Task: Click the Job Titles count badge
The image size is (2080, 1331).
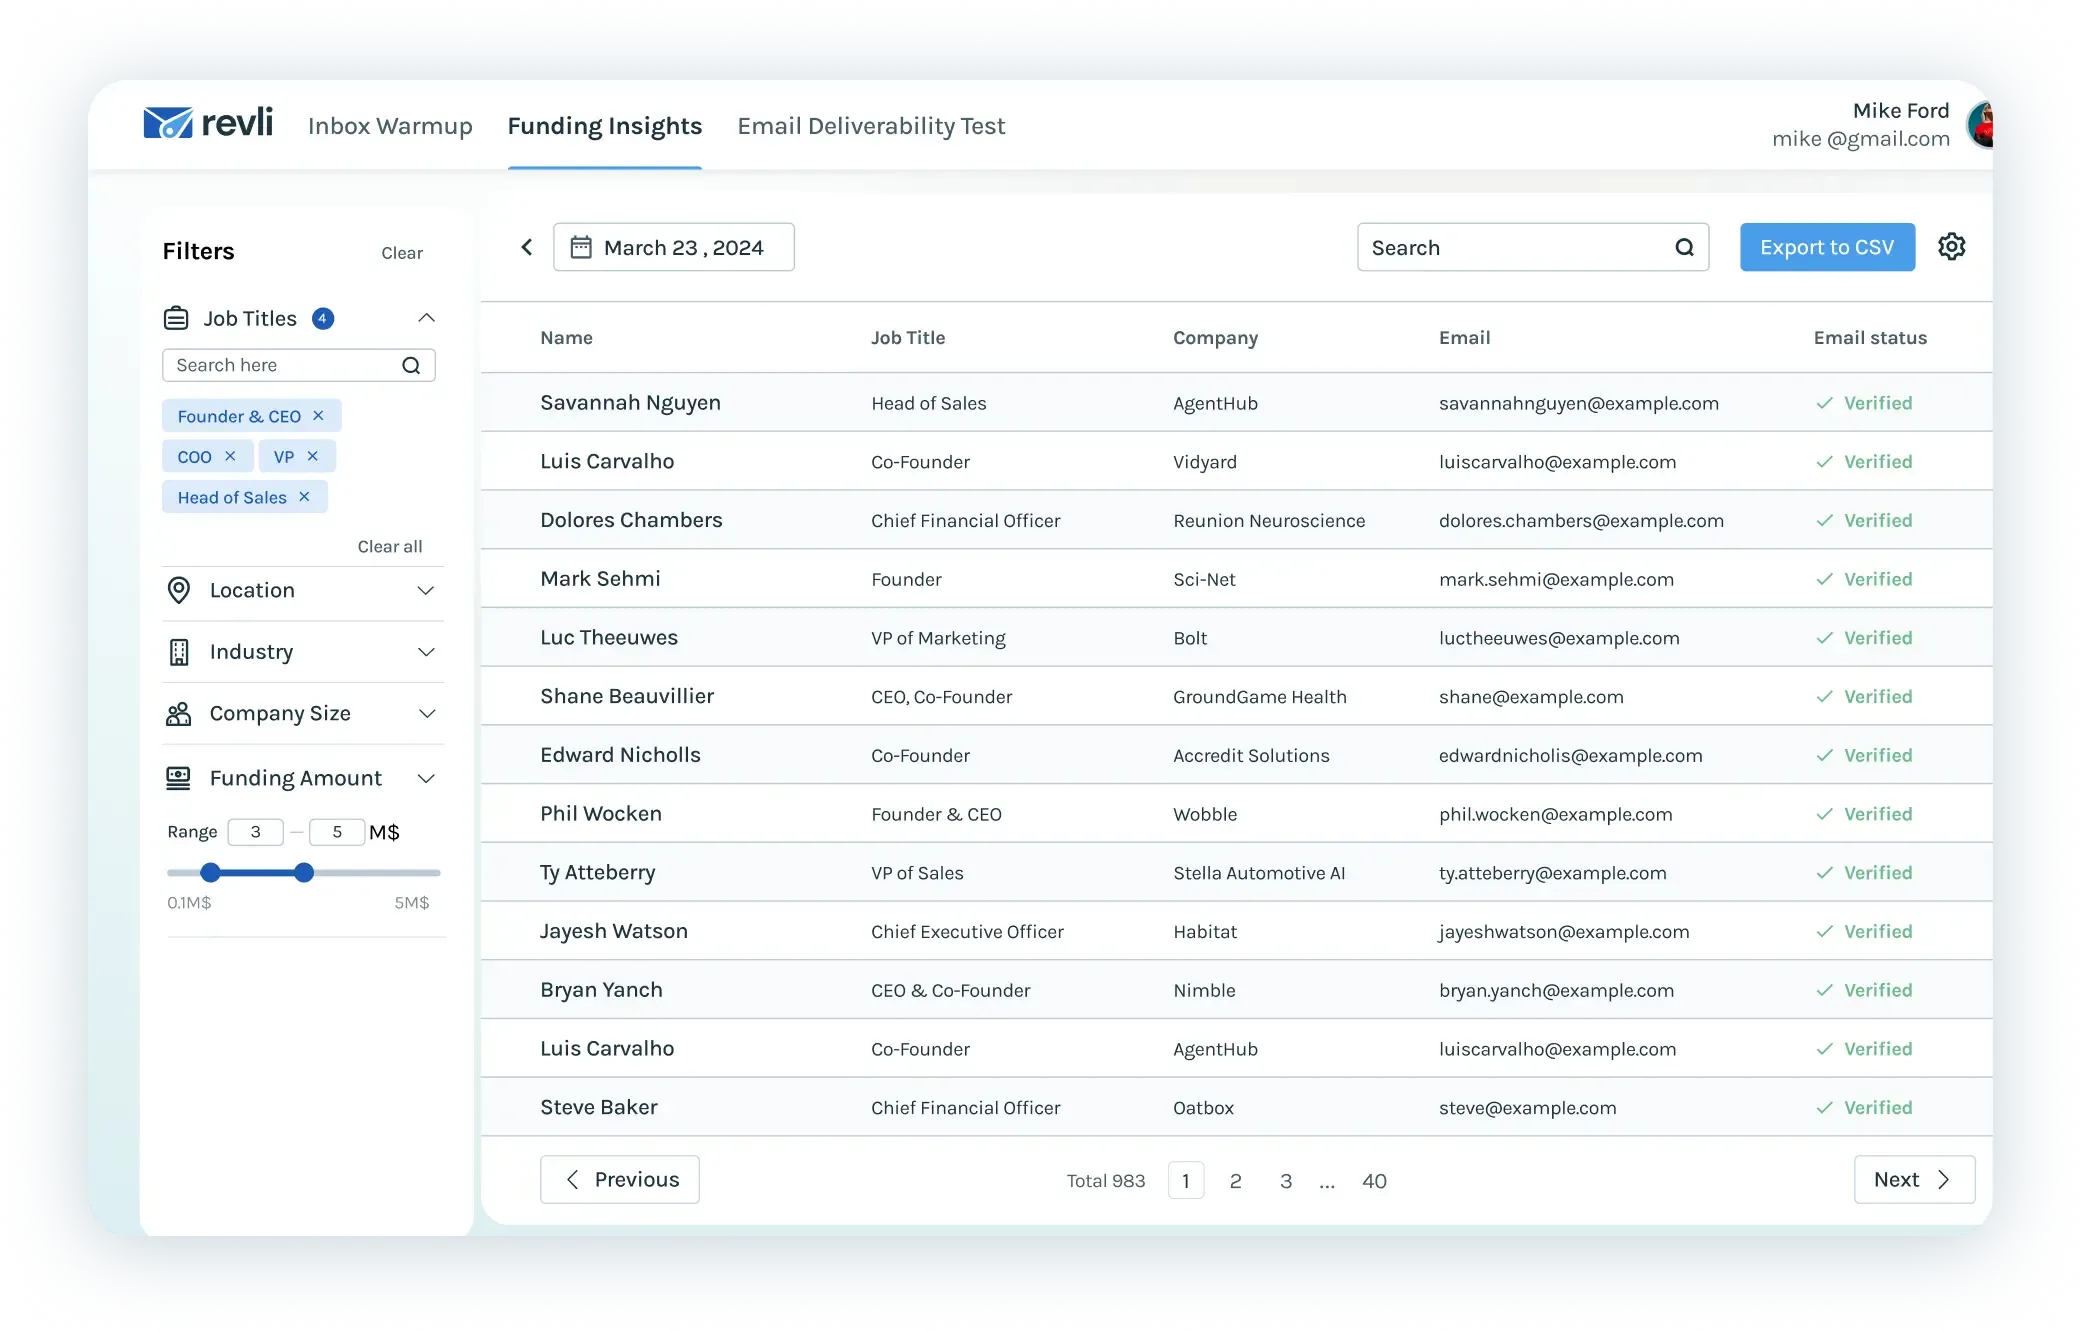Action: [323, 318]
